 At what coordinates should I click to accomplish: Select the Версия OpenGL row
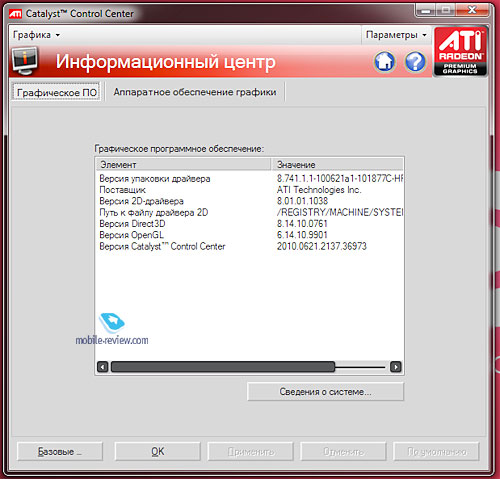coord(250,235)
